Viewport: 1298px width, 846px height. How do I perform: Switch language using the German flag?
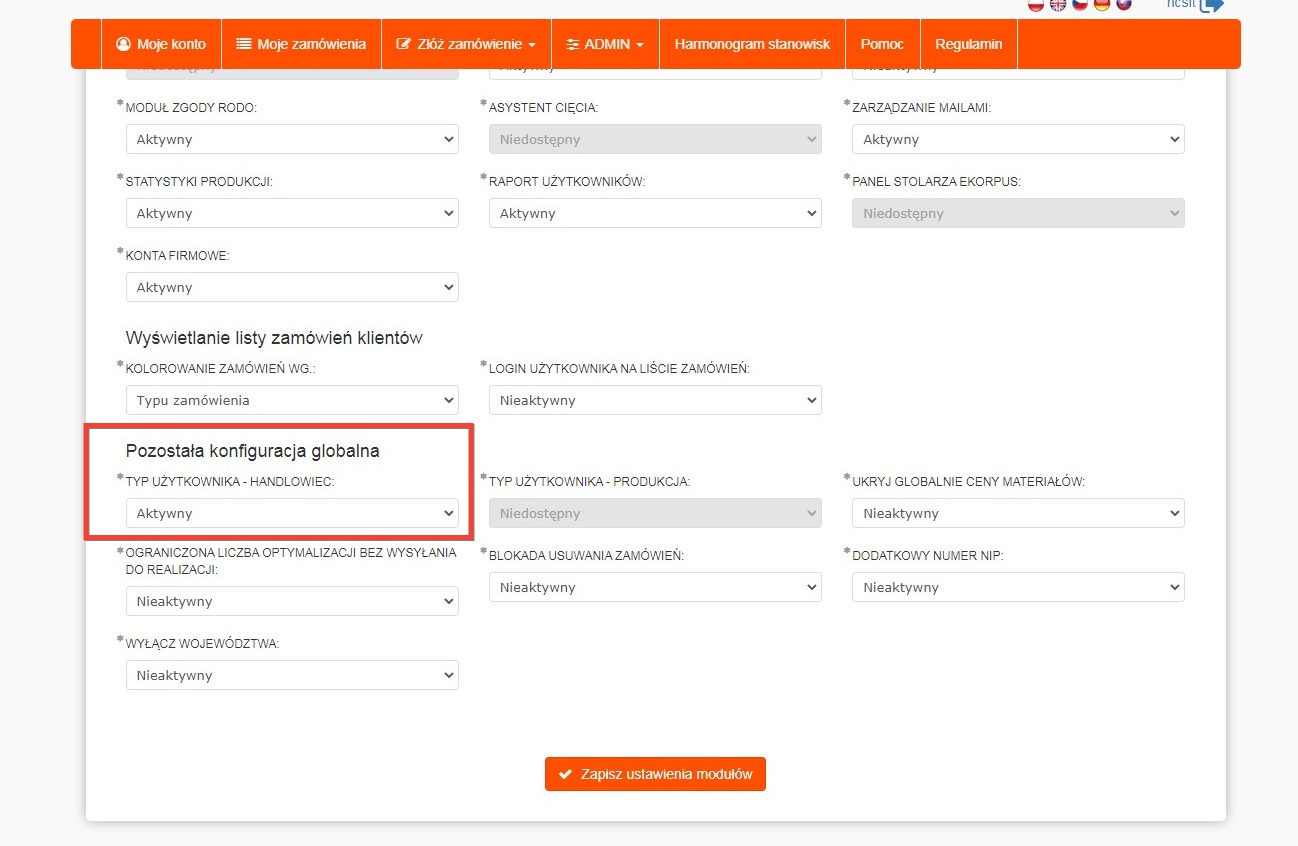point(1102,4)
